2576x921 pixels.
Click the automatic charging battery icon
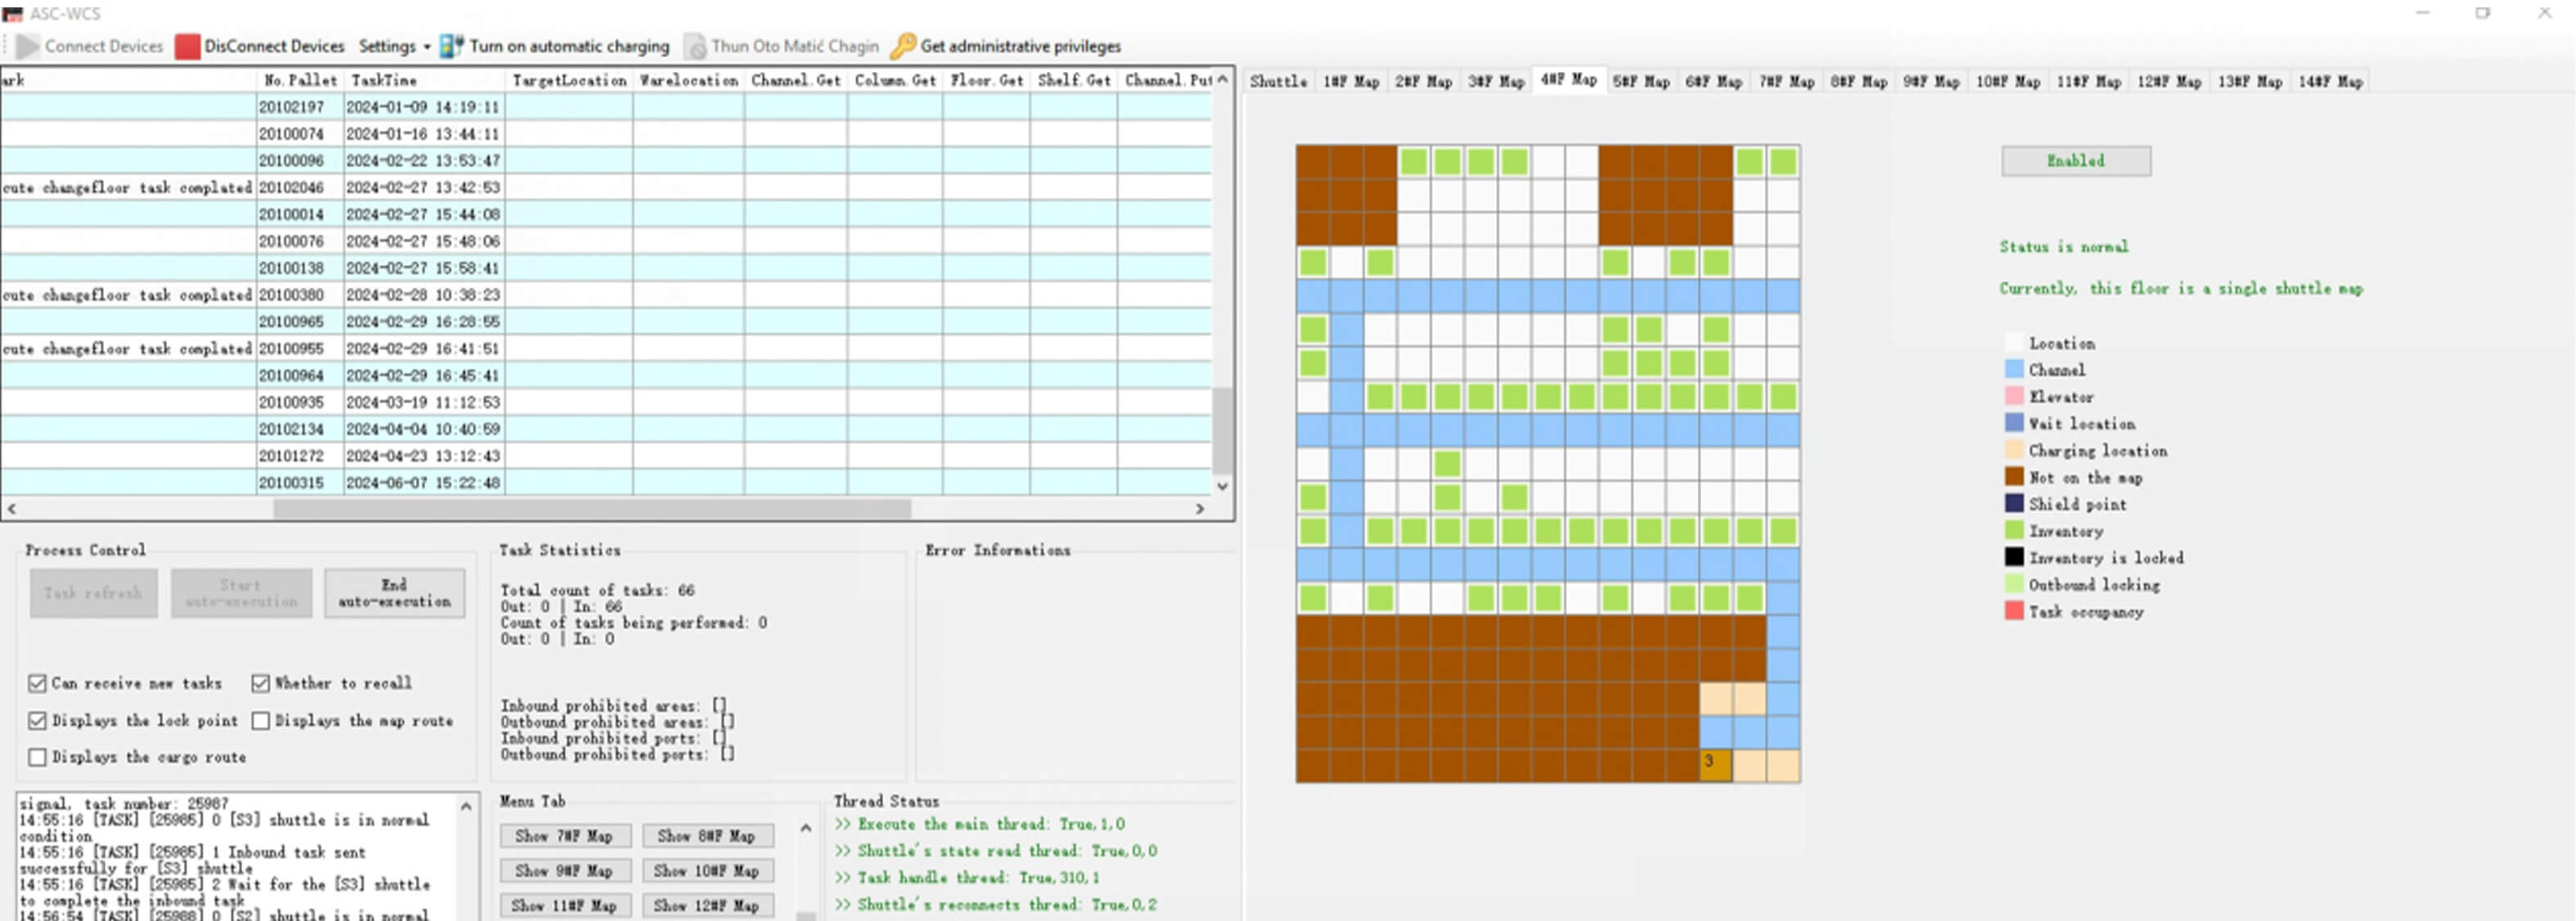[452, 46]
